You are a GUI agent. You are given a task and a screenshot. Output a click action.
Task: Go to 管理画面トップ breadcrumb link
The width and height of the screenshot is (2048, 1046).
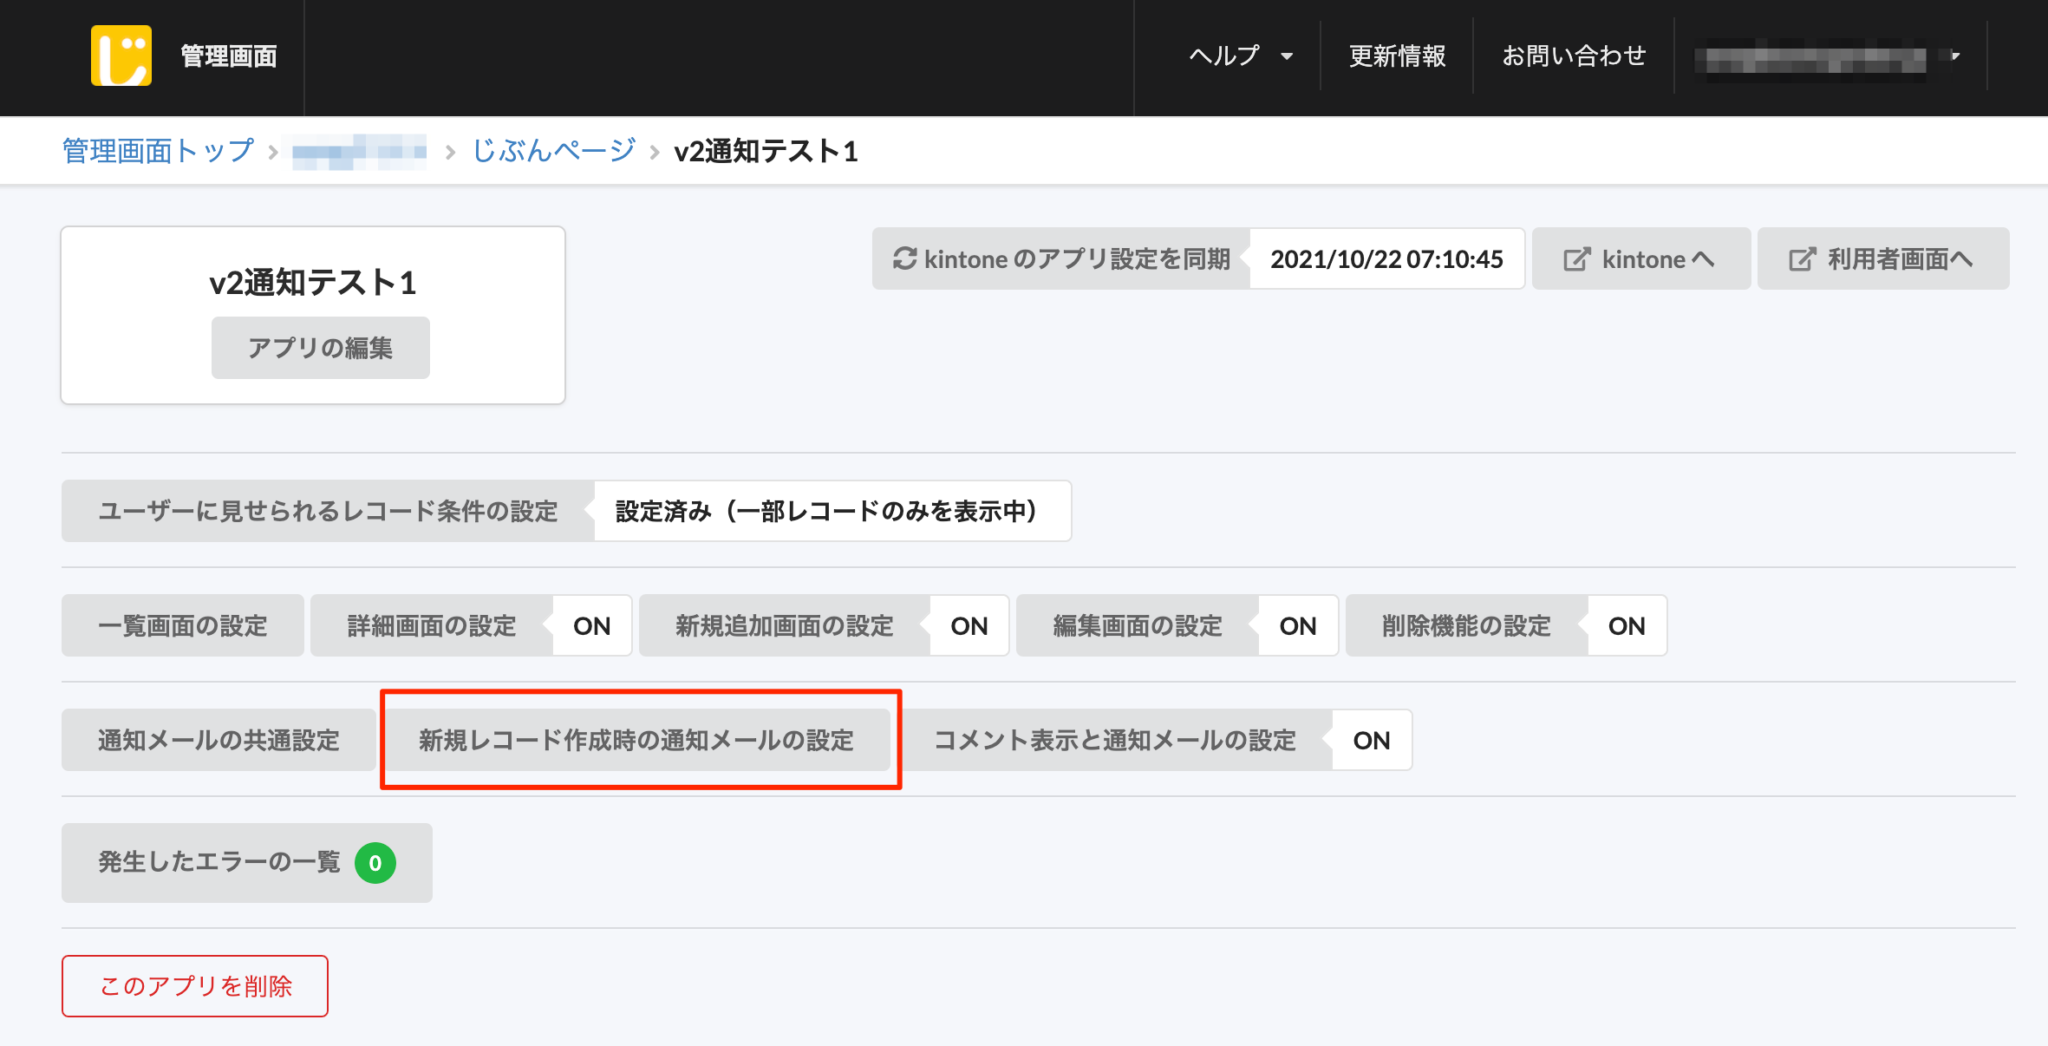(x=158, y=151)
